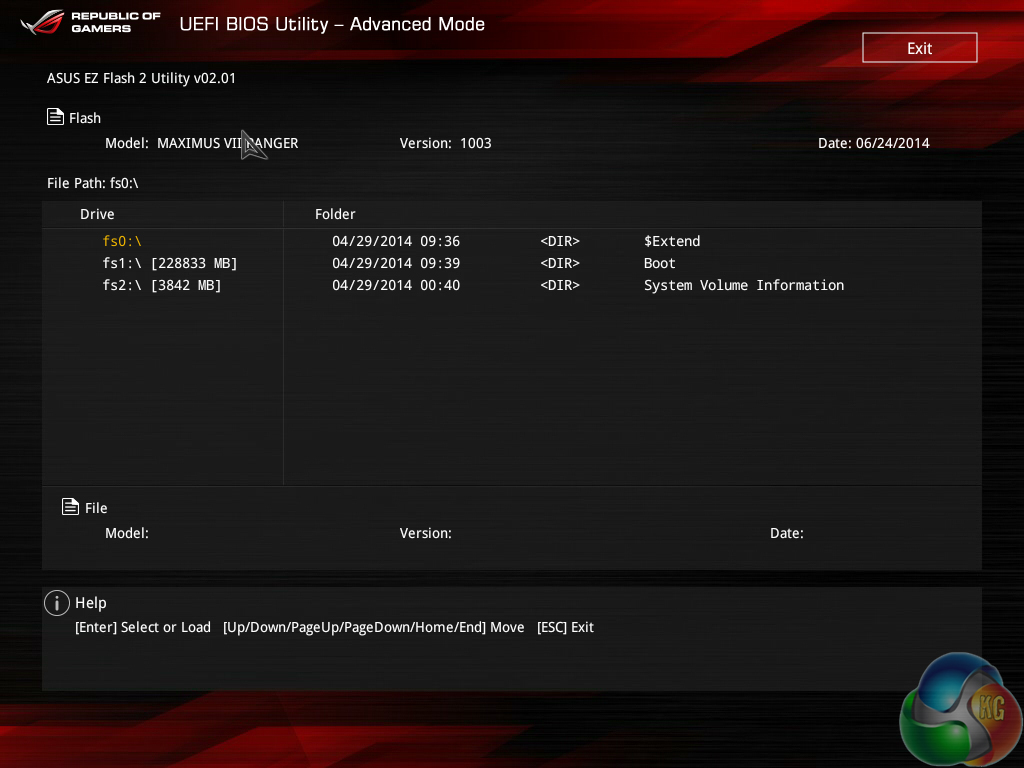Click the File section Model: label
This screenshot has height=768, width=1024.
tap(127, 533)
